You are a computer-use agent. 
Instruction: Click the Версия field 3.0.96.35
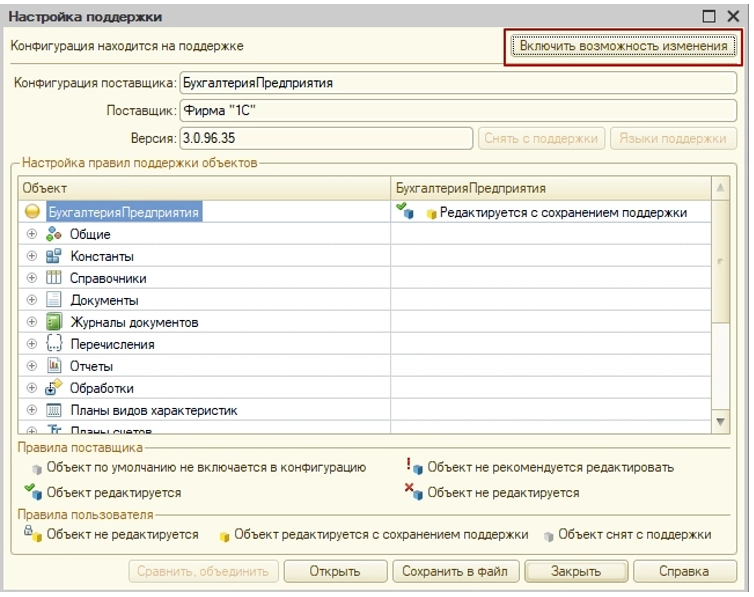coord(326,138)
